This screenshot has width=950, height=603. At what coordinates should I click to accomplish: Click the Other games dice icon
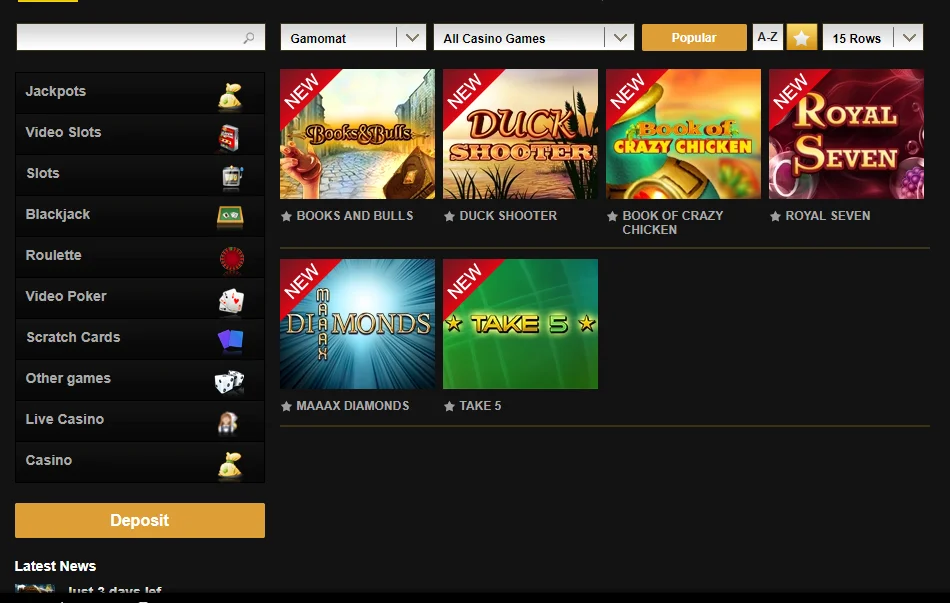tap(229, 382)
